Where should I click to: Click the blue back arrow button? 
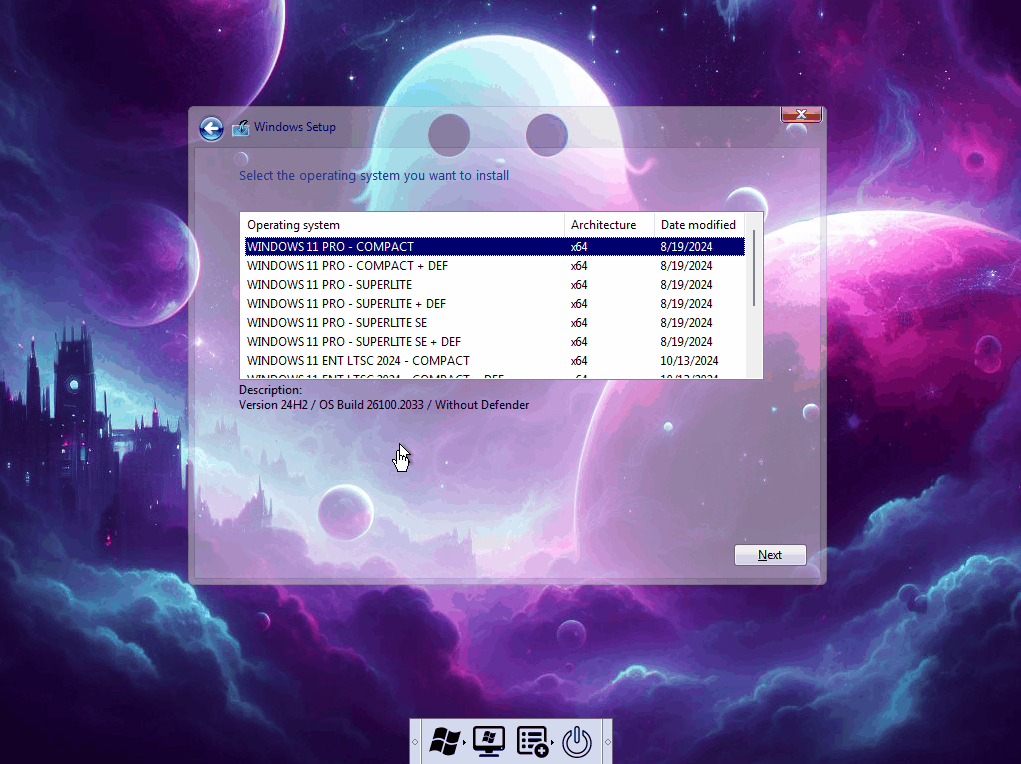pyautogui.click(x=211, y=128)
